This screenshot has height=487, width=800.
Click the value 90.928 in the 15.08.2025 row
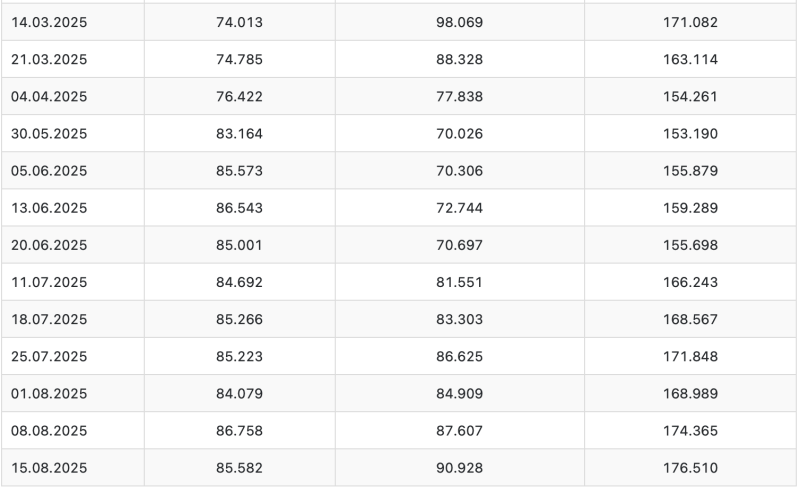(459, 468)
